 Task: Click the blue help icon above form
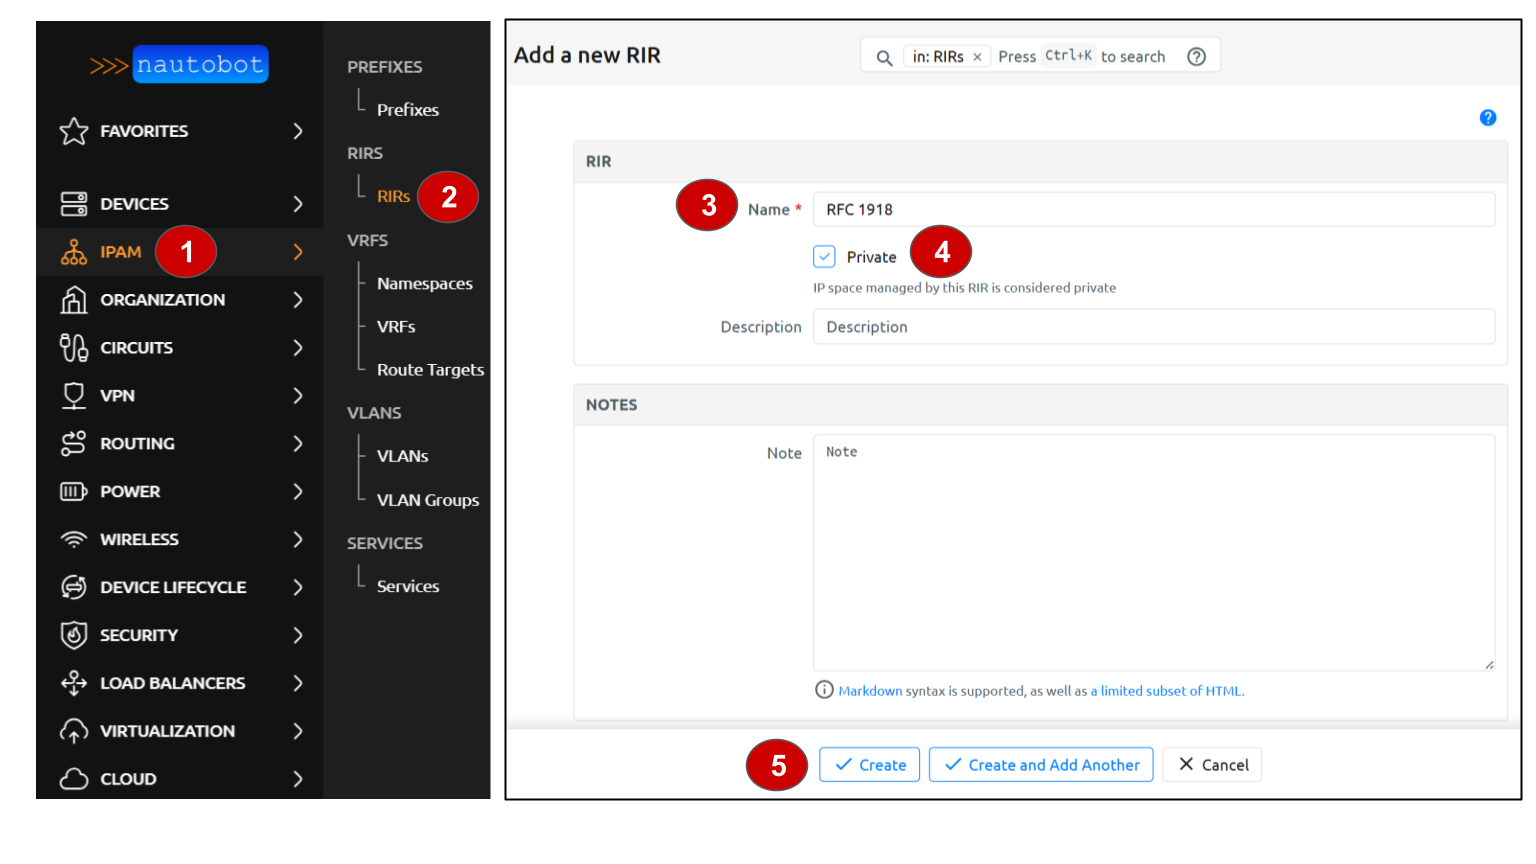(1487, 118)
